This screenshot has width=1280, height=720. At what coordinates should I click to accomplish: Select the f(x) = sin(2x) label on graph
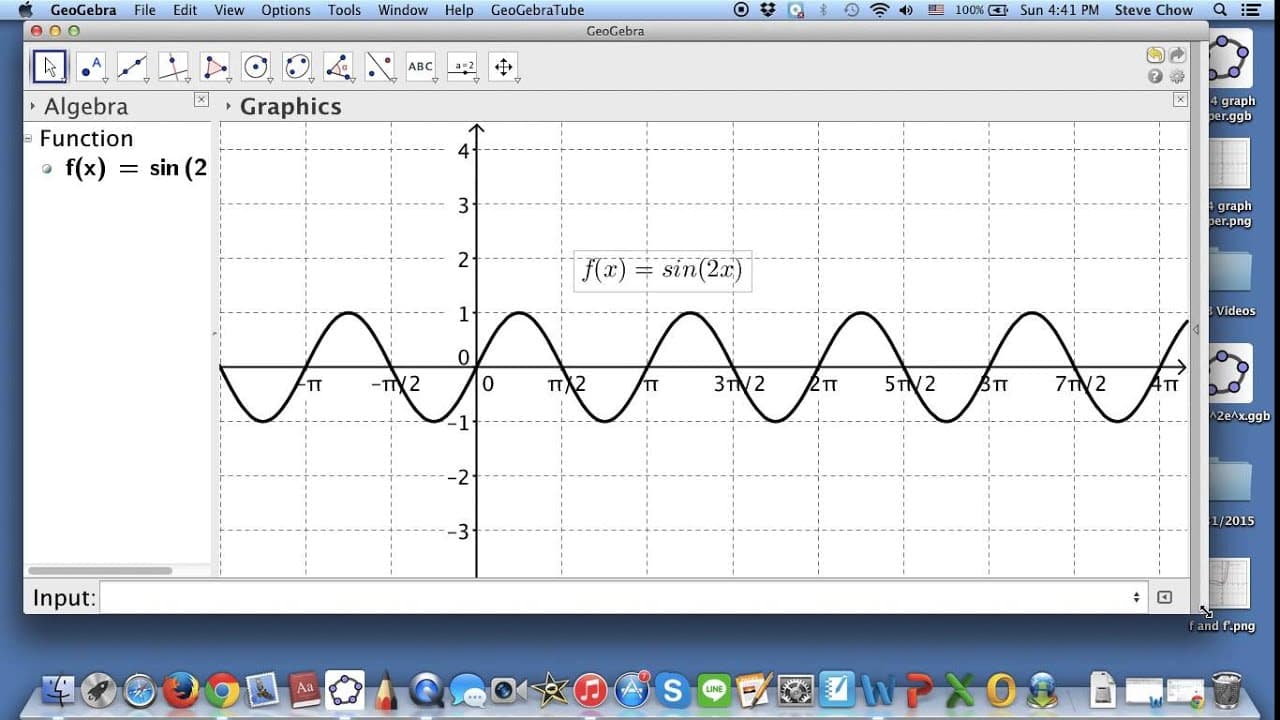click(x=662, y=270)
